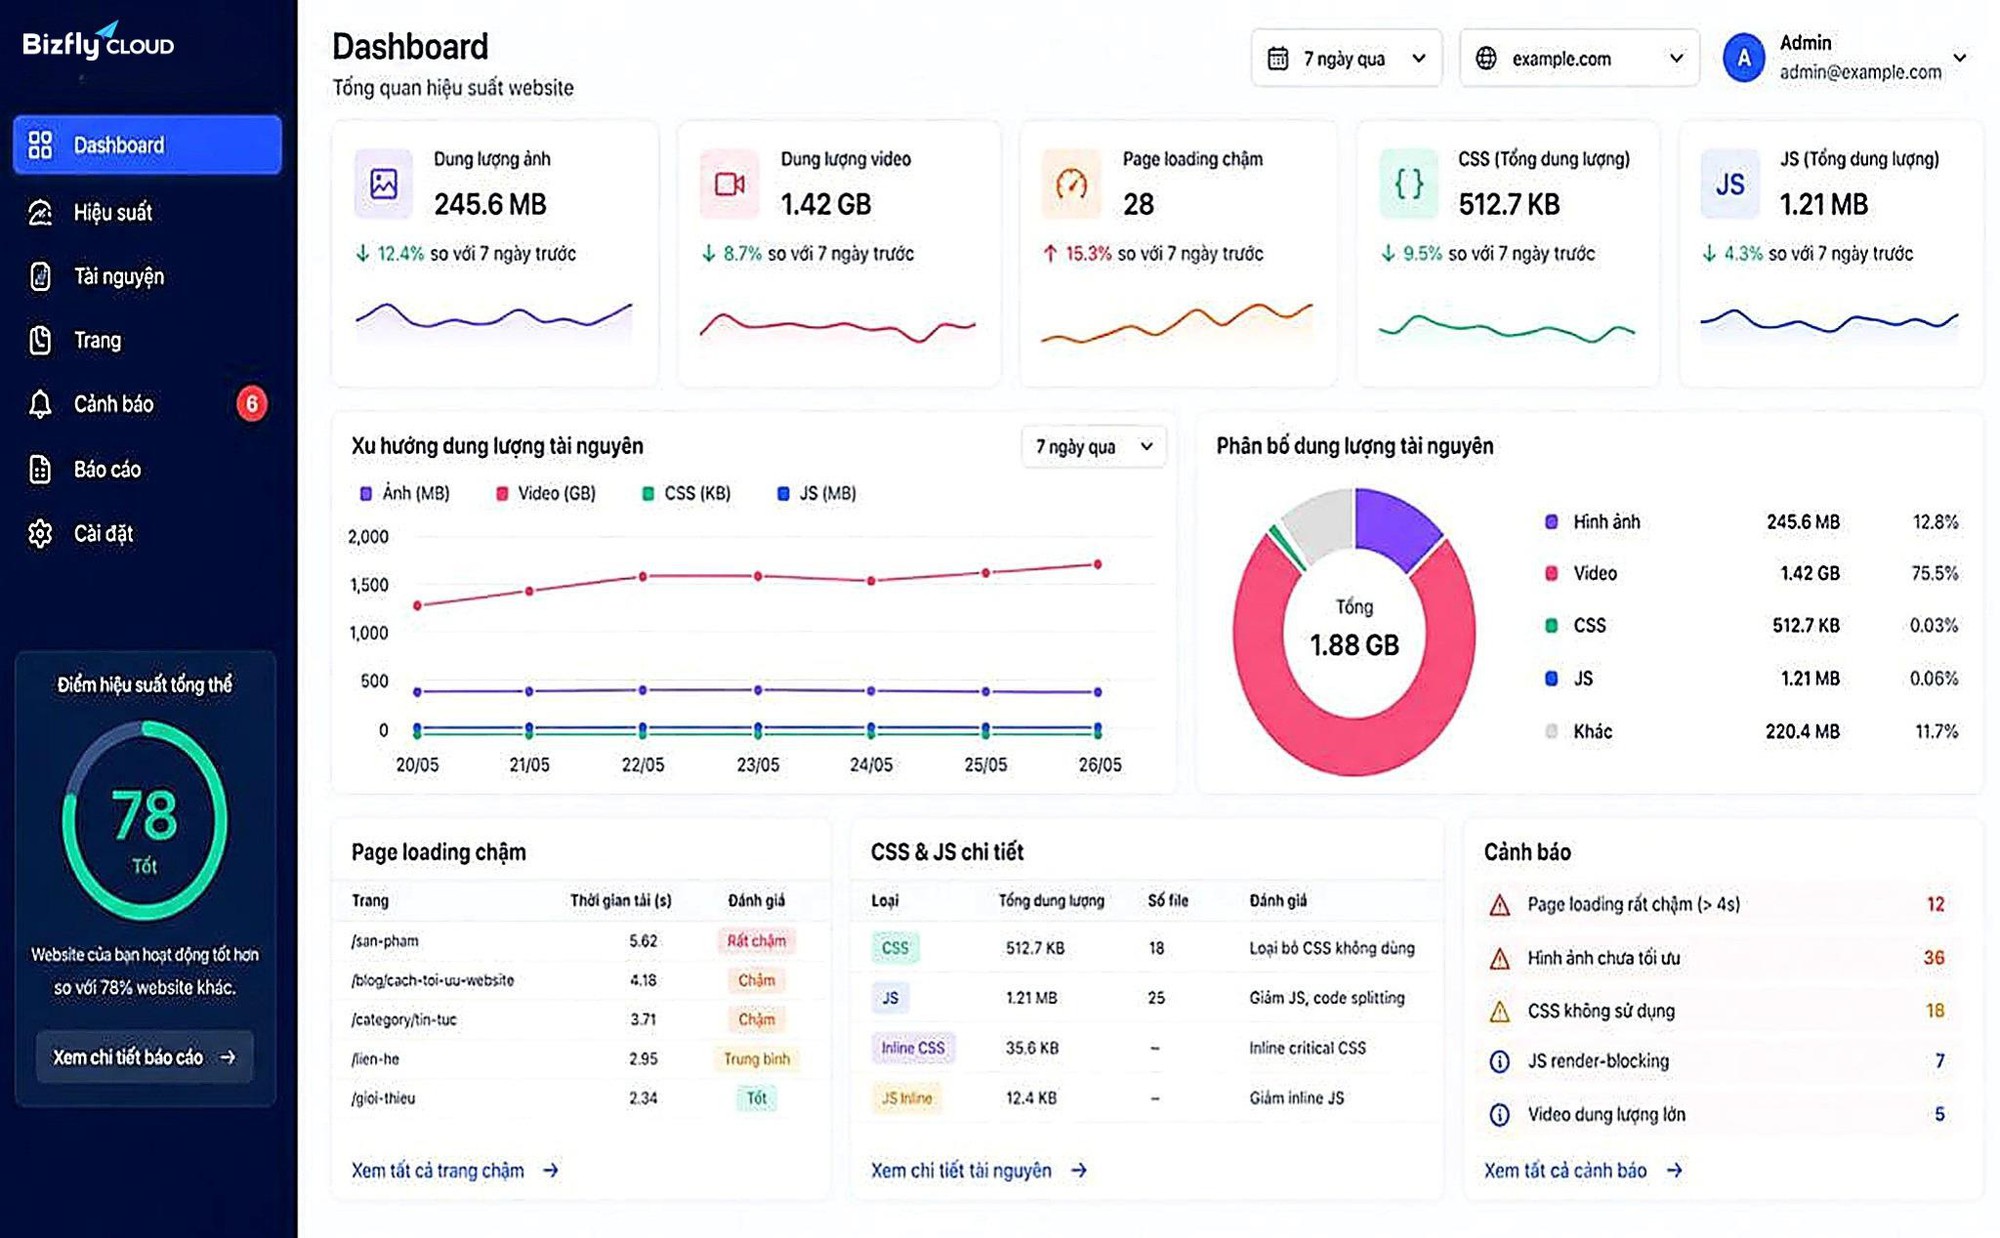Click Xem chi tiết báo cáo button

click(x=145, y=1056)
